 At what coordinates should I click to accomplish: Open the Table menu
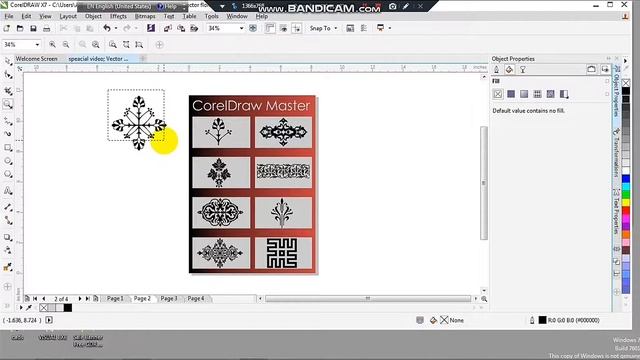coord(189,16)
